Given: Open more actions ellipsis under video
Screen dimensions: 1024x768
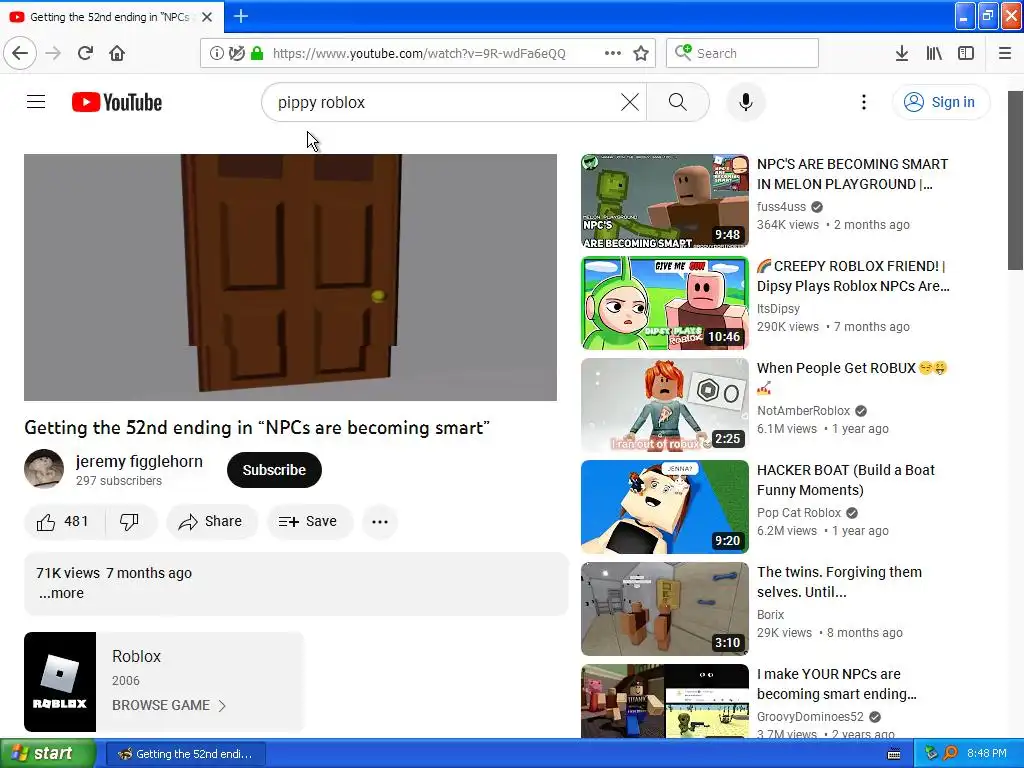Looking at the screenshot, I should 379,521.
